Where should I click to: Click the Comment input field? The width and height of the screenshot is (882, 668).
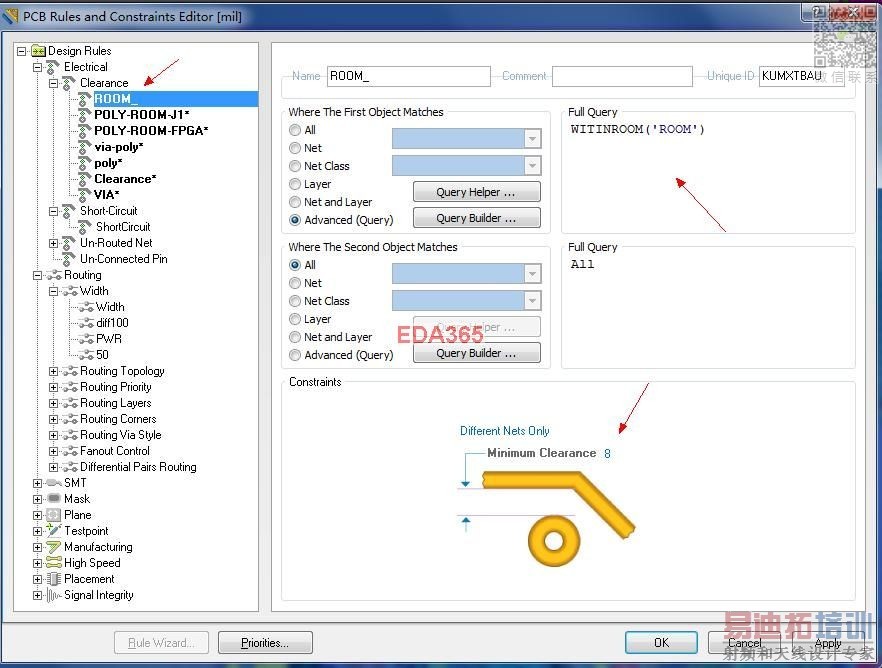[622, 76]
